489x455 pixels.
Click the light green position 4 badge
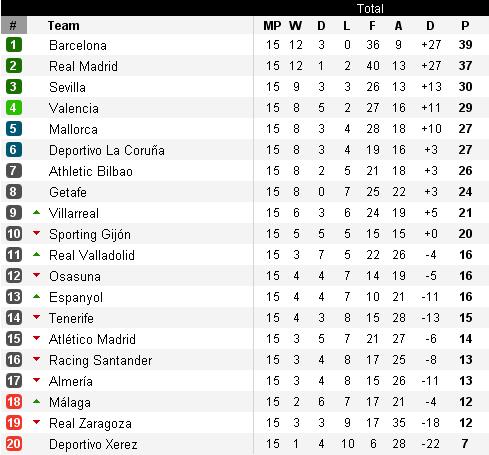(x=14, y=108)
